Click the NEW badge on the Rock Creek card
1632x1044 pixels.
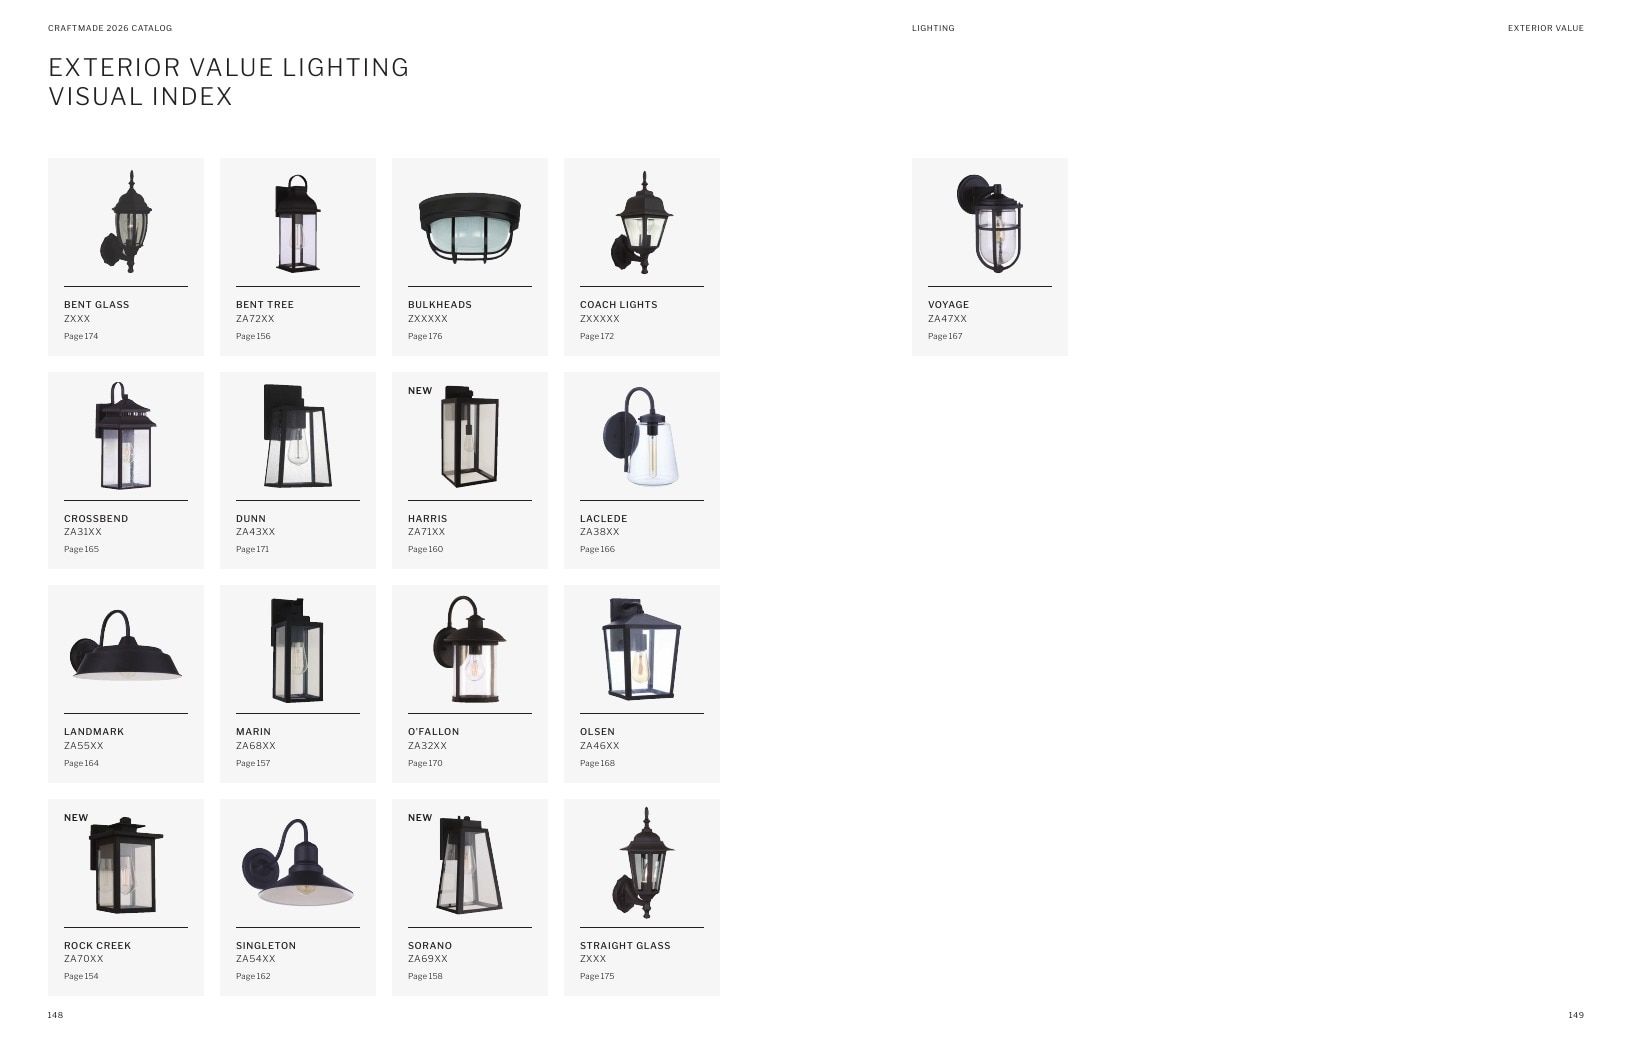point(76,818)
